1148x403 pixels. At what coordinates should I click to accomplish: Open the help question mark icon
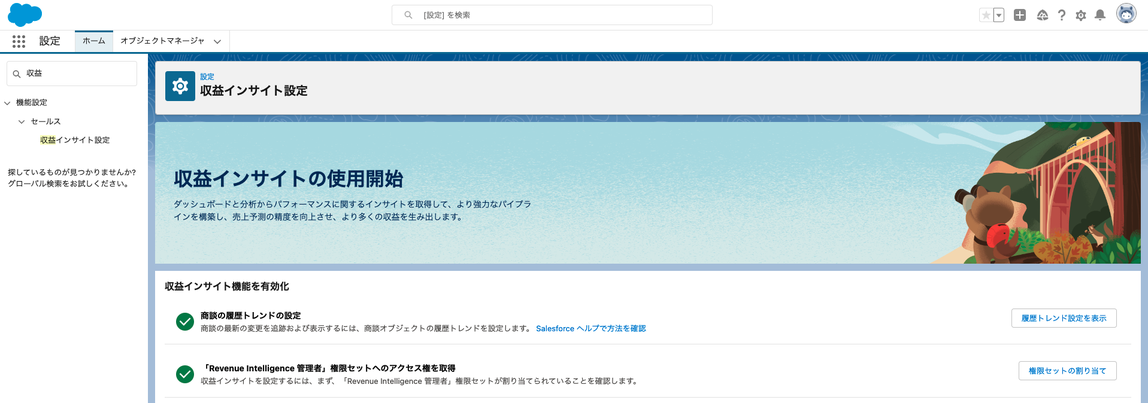click(x=1062, y=15)
